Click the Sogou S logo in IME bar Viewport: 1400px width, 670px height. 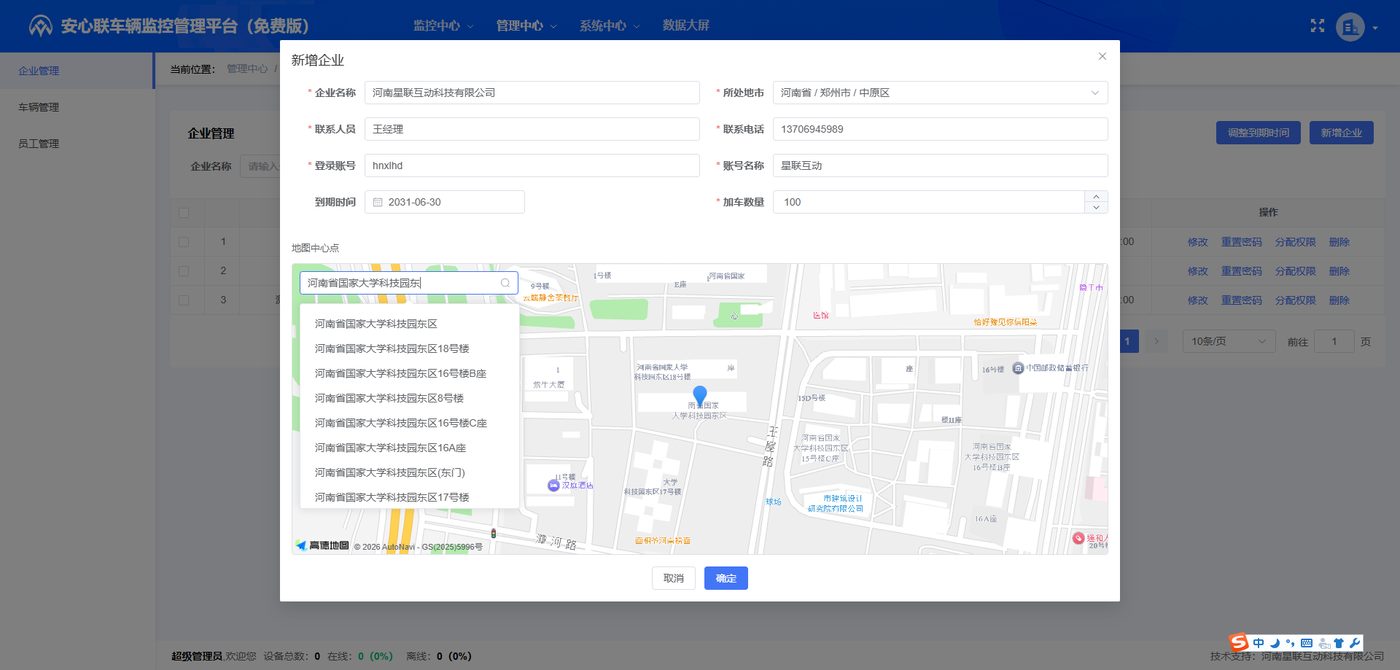(1239, 642)
